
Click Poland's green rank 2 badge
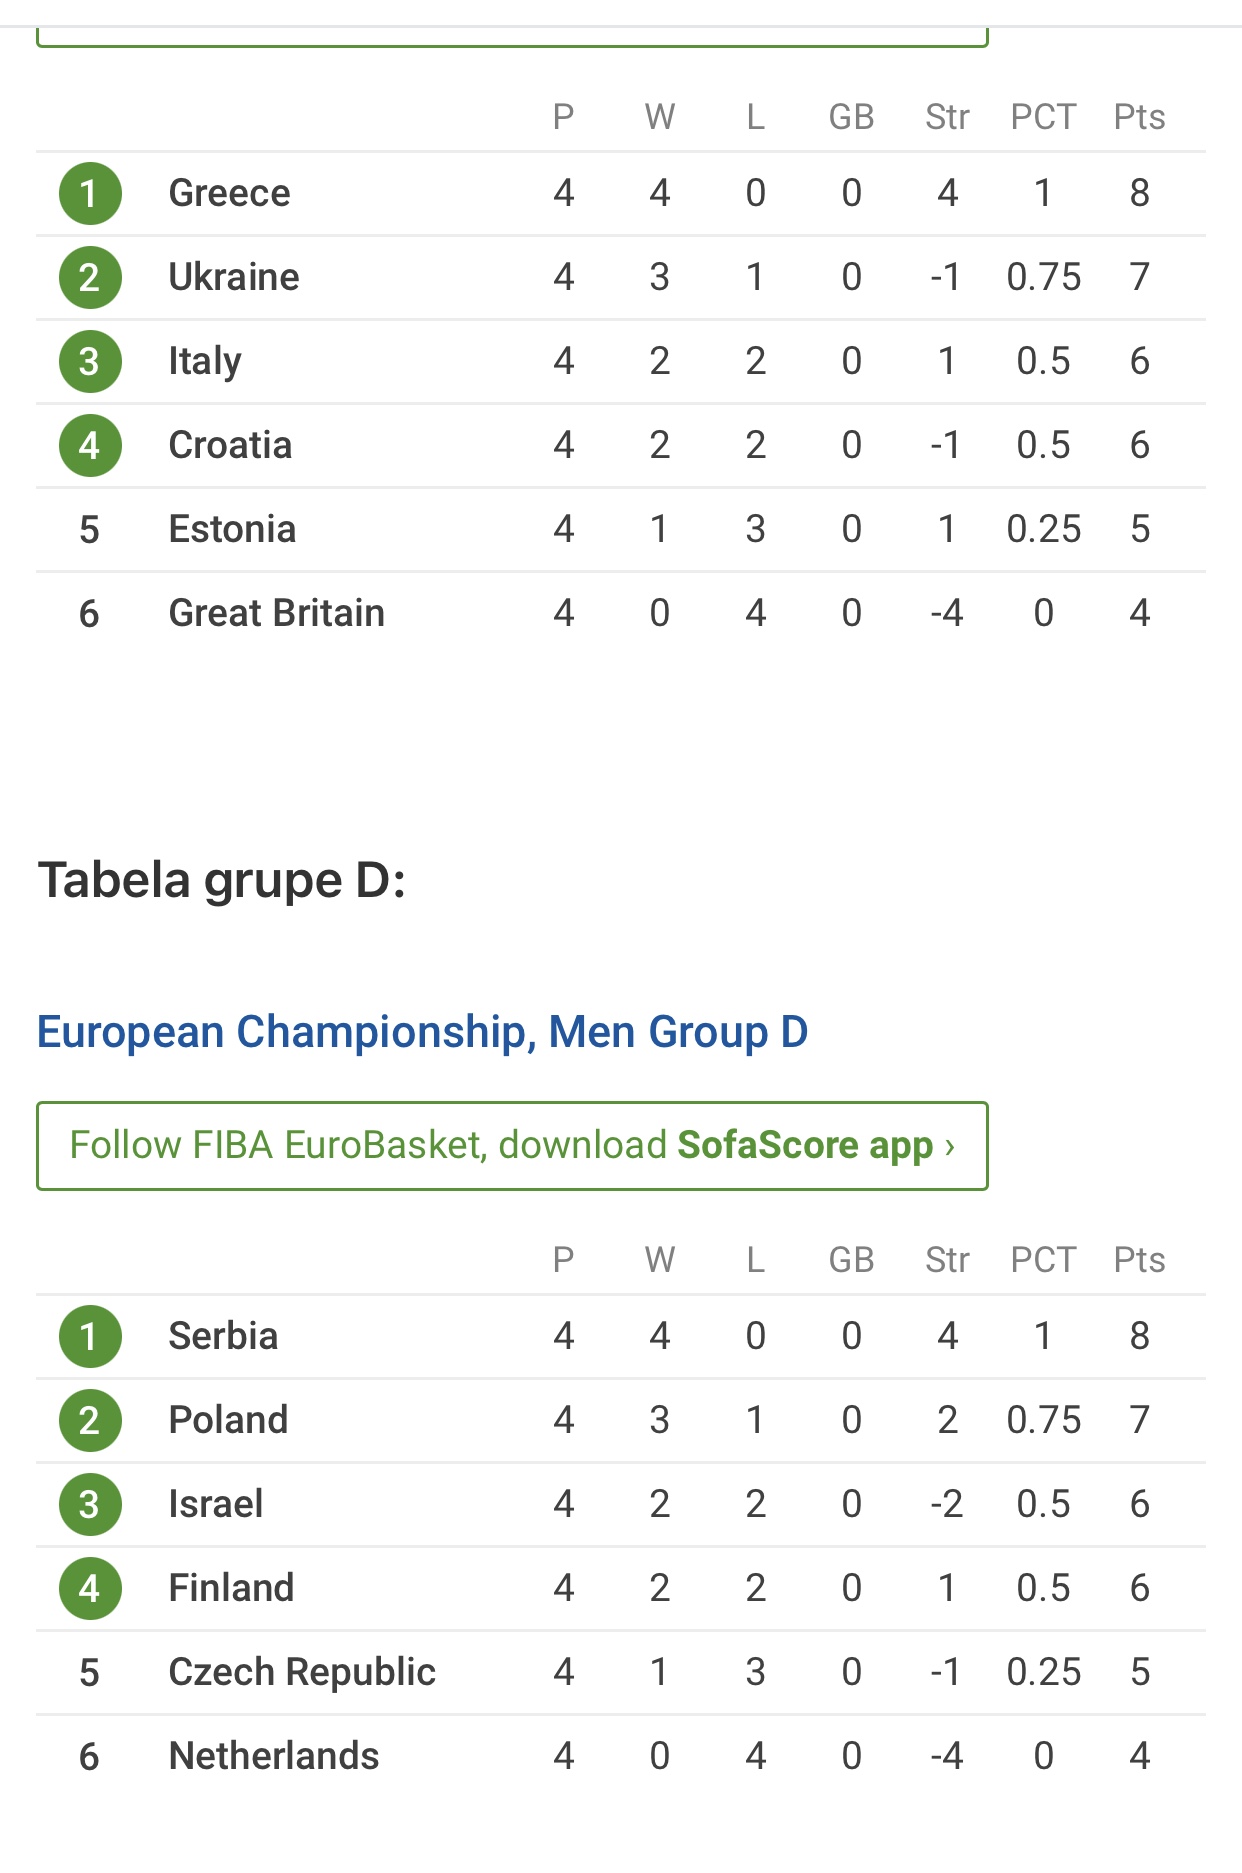(90, 1420)
